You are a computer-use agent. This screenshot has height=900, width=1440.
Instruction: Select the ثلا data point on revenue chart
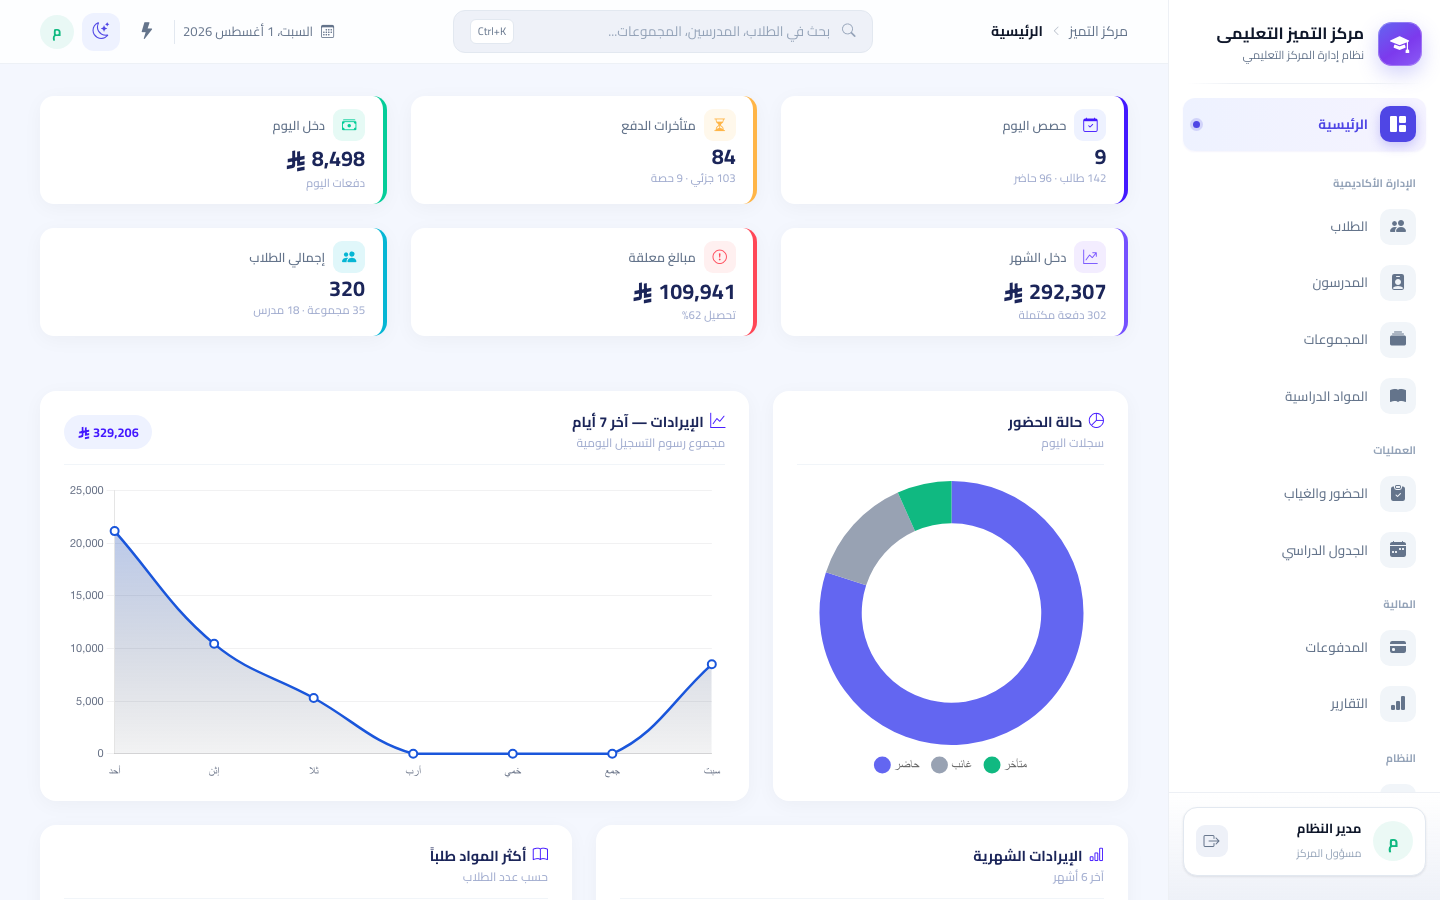(x=314, y=698)
